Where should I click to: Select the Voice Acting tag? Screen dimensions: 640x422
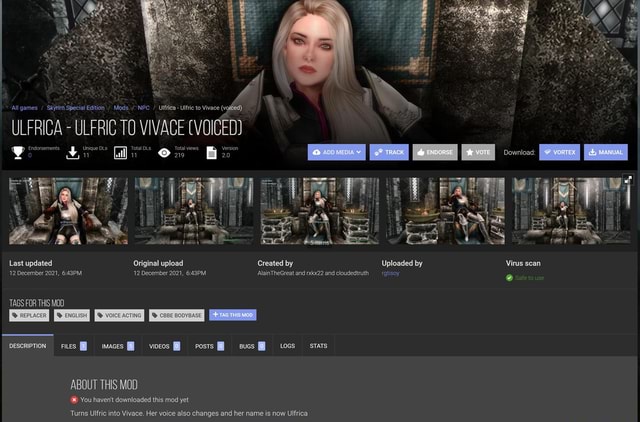[121, 315]
